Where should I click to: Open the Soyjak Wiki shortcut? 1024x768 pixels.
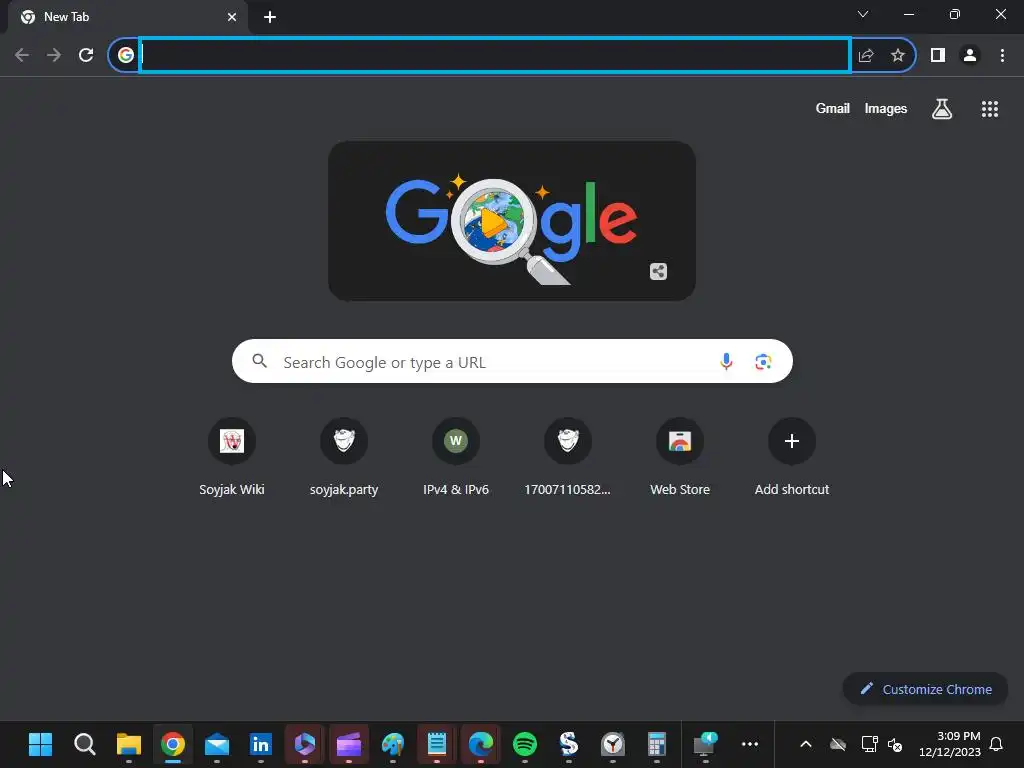pyautogui.click(x=232, y=458)
